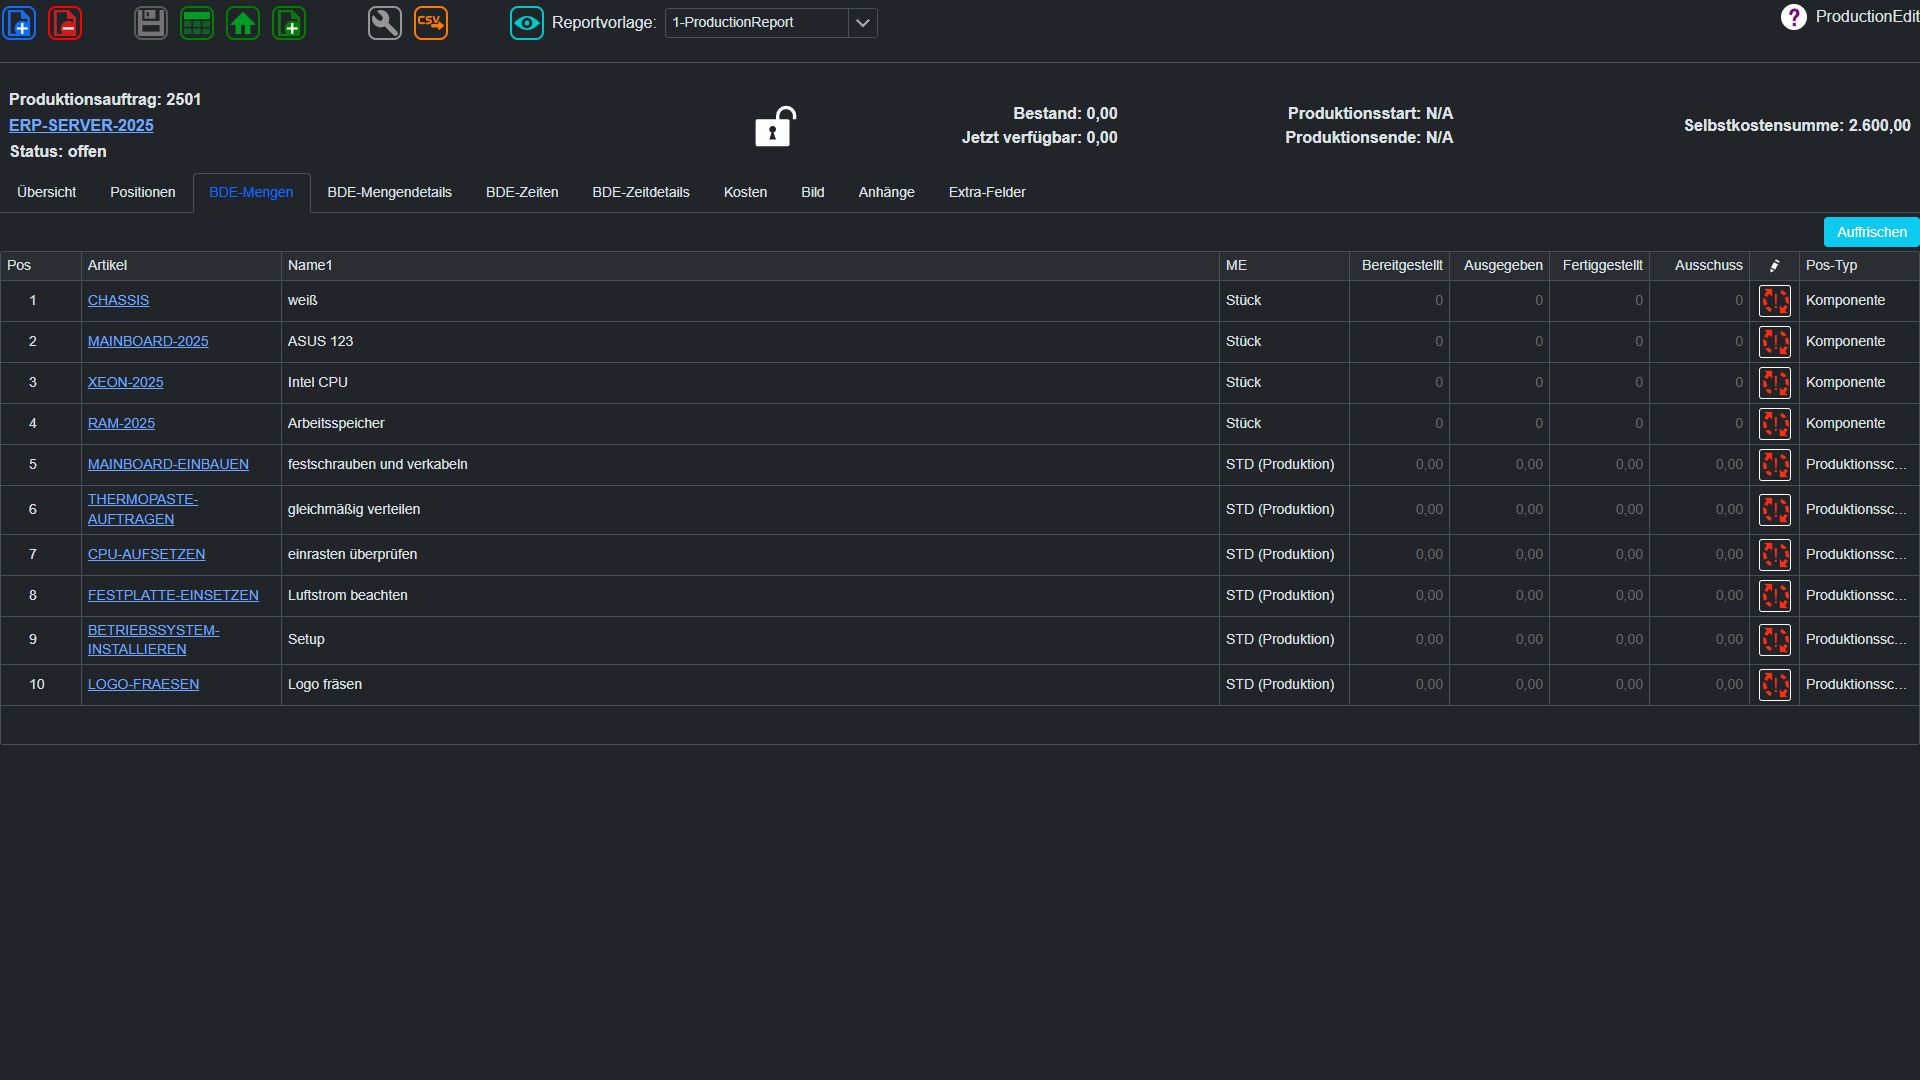Click the pencil edit column header icon

click(x=1775, y=265)
